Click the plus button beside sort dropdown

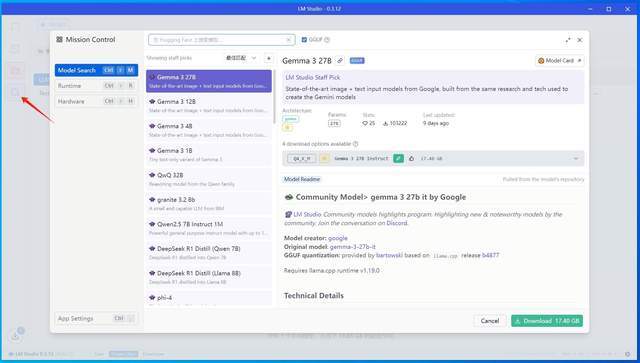point(269,58)
